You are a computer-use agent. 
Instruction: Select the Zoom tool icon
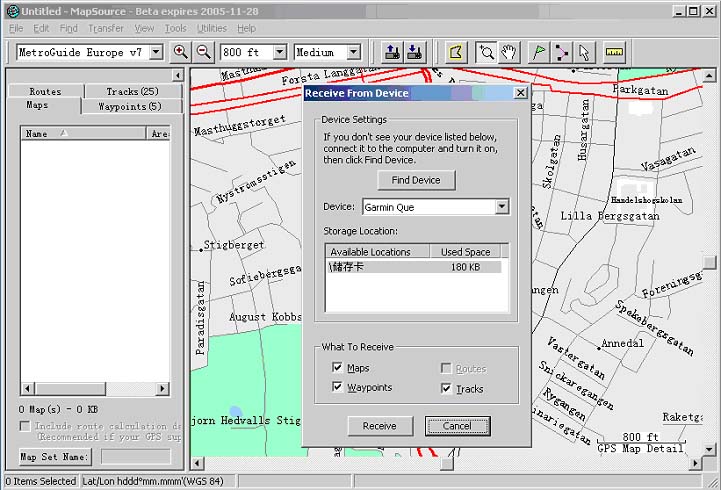(486, 52)
